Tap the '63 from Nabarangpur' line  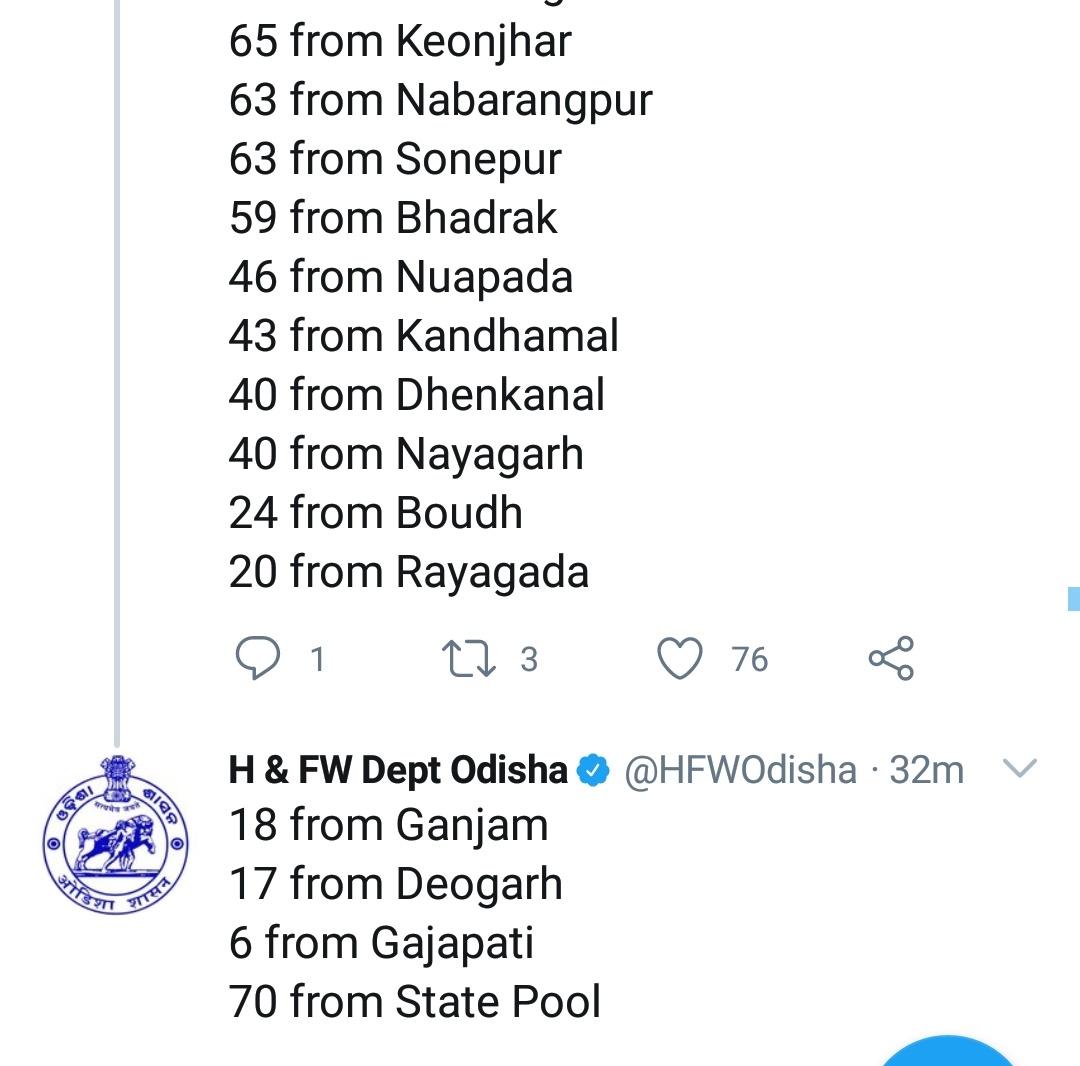click(440, 101)
